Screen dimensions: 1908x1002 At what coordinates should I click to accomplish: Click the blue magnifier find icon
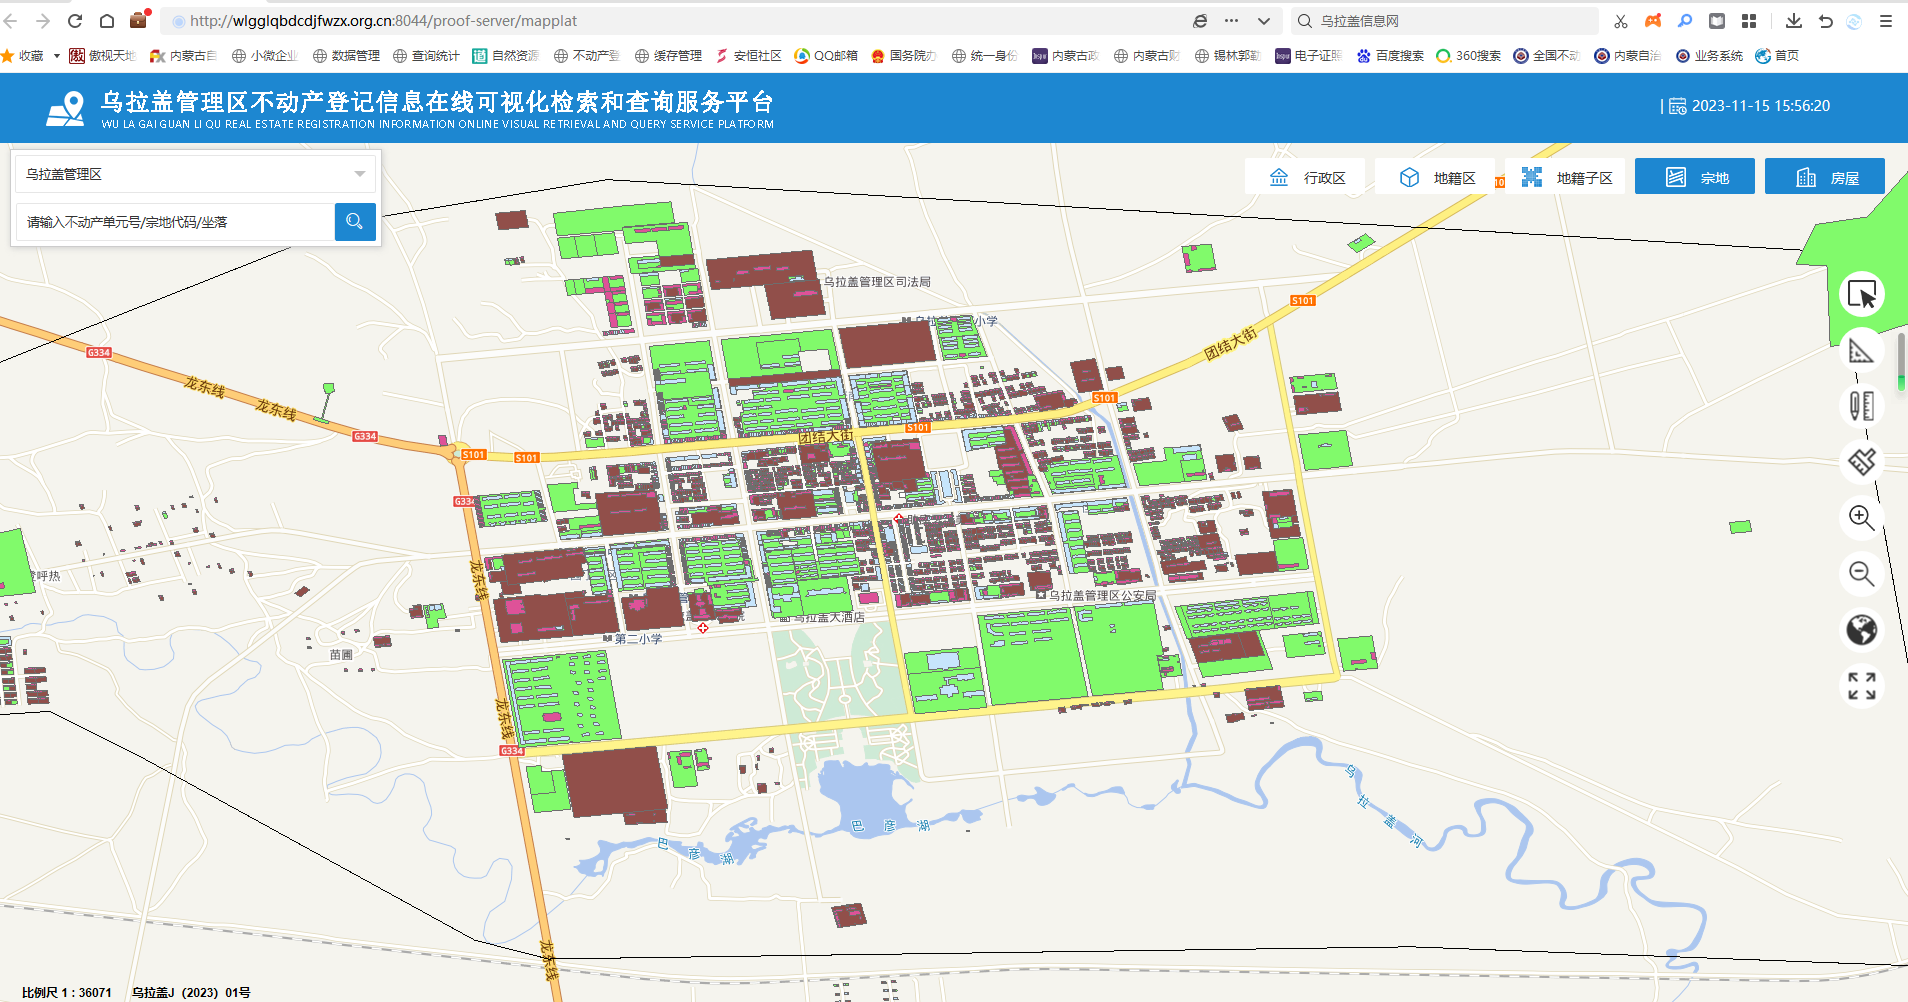pos(1685,21)
